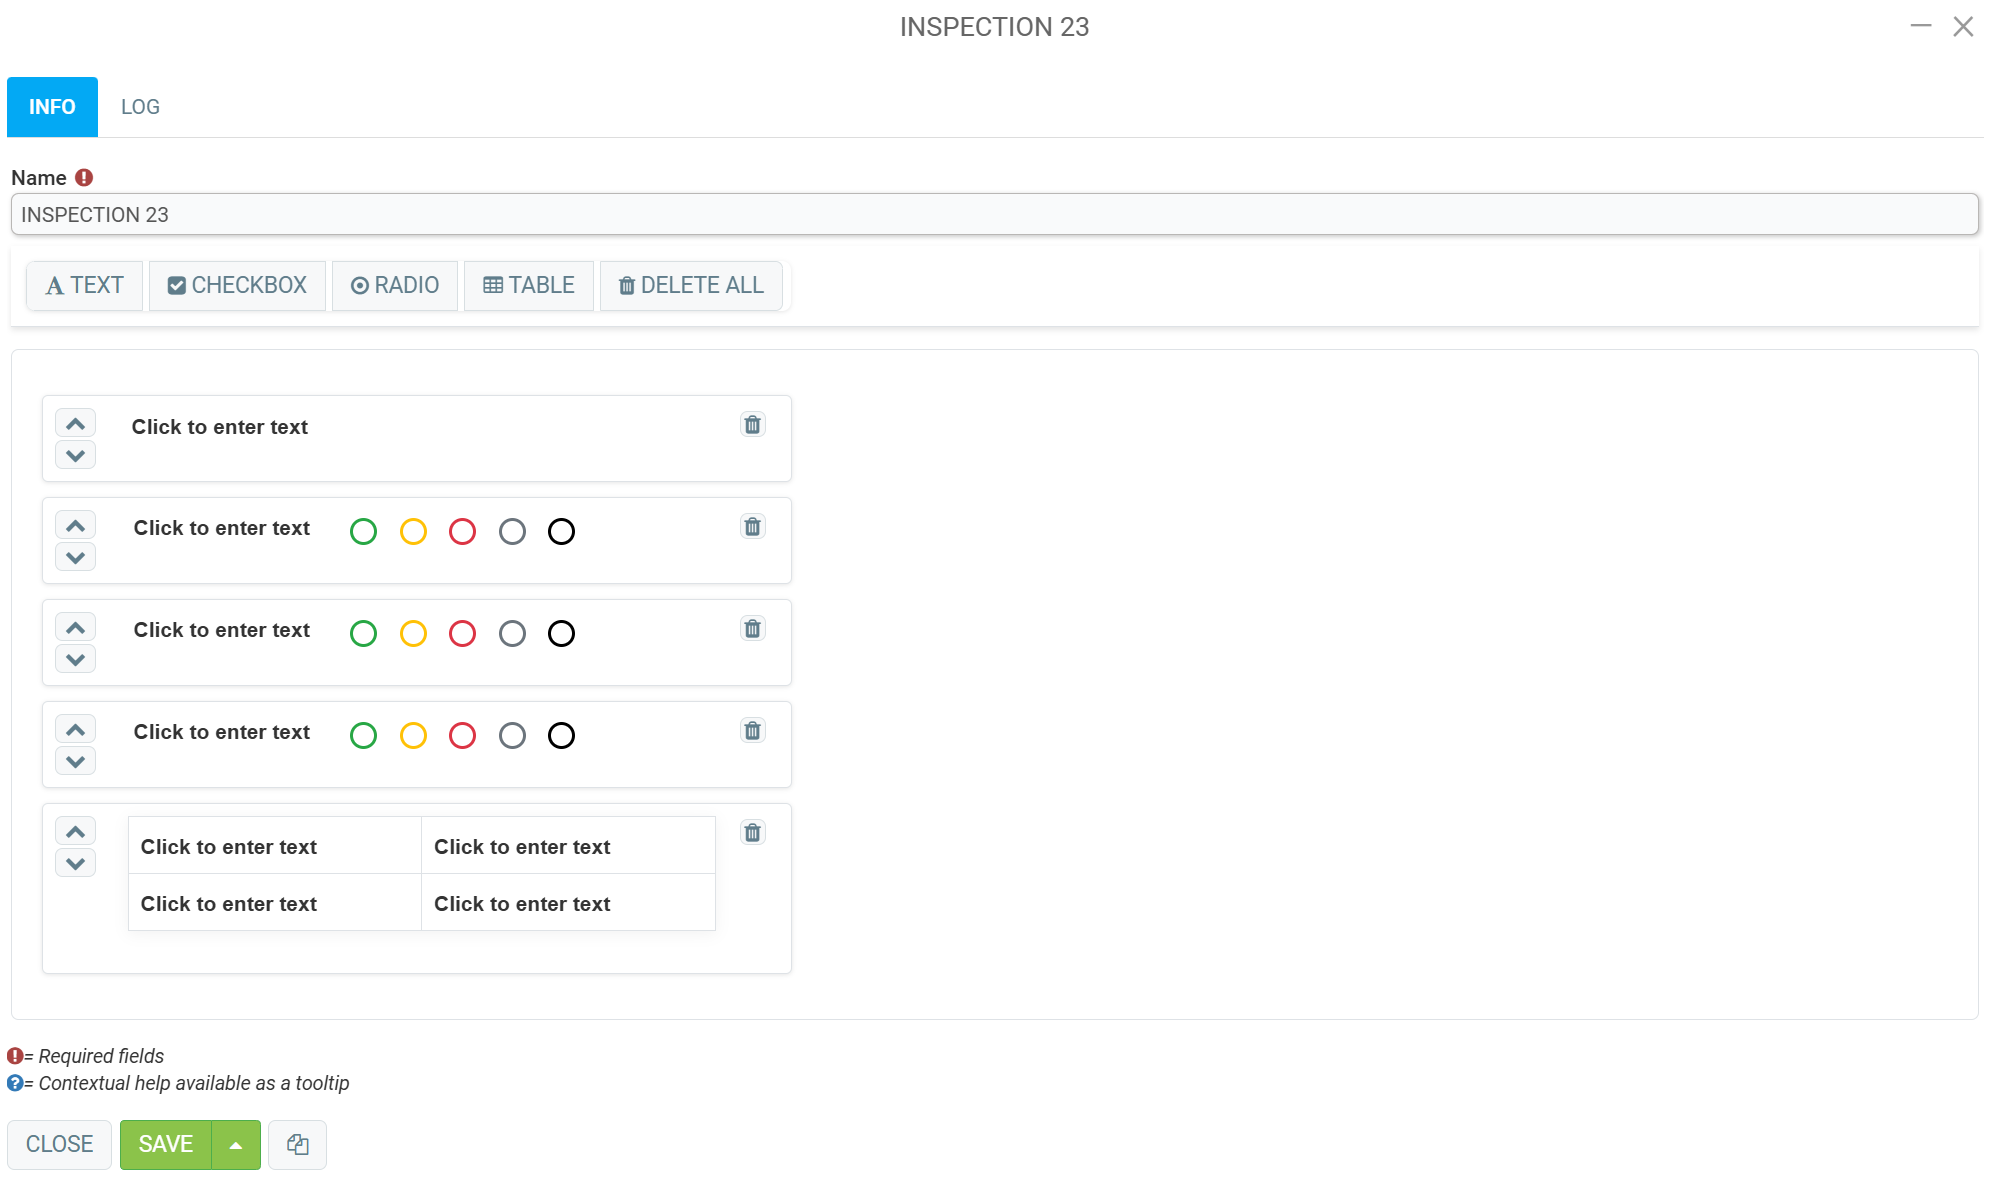Open the SAVE dropdown arrow
Viewport: 1990px width, 1182px height.
[x=236, y=1145]
